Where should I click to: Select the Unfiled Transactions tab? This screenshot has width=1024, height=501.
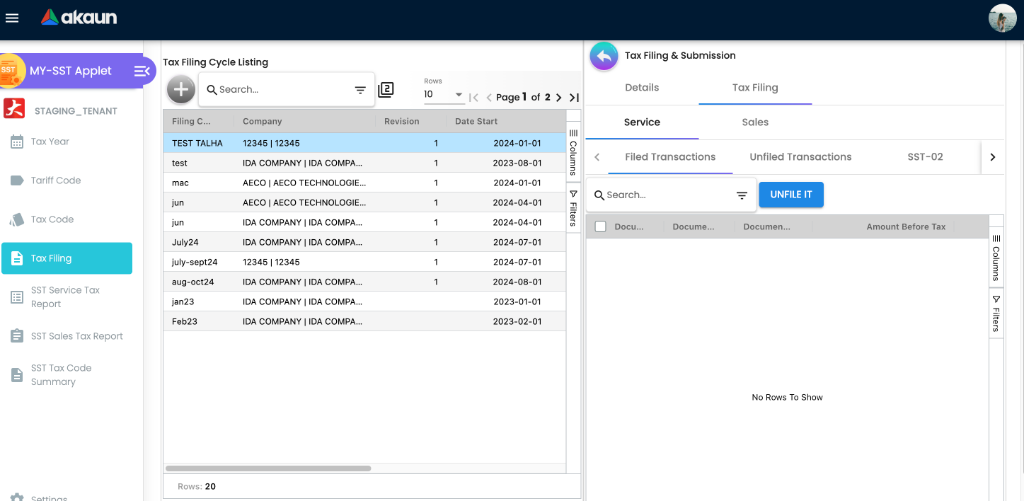tap(800, 157)
